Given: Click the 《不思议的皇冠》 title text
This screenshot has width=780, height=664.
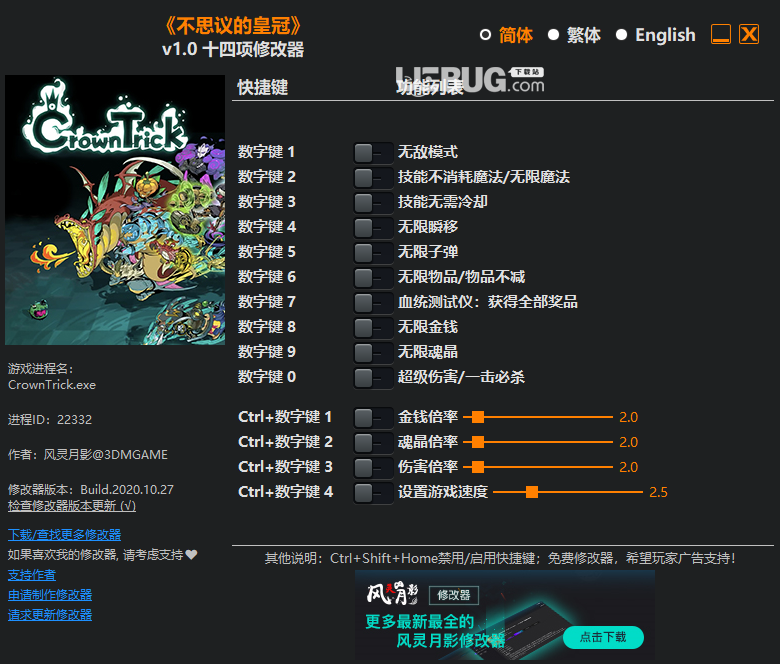Looking at the screenshot, I should (x=233, y=26).
